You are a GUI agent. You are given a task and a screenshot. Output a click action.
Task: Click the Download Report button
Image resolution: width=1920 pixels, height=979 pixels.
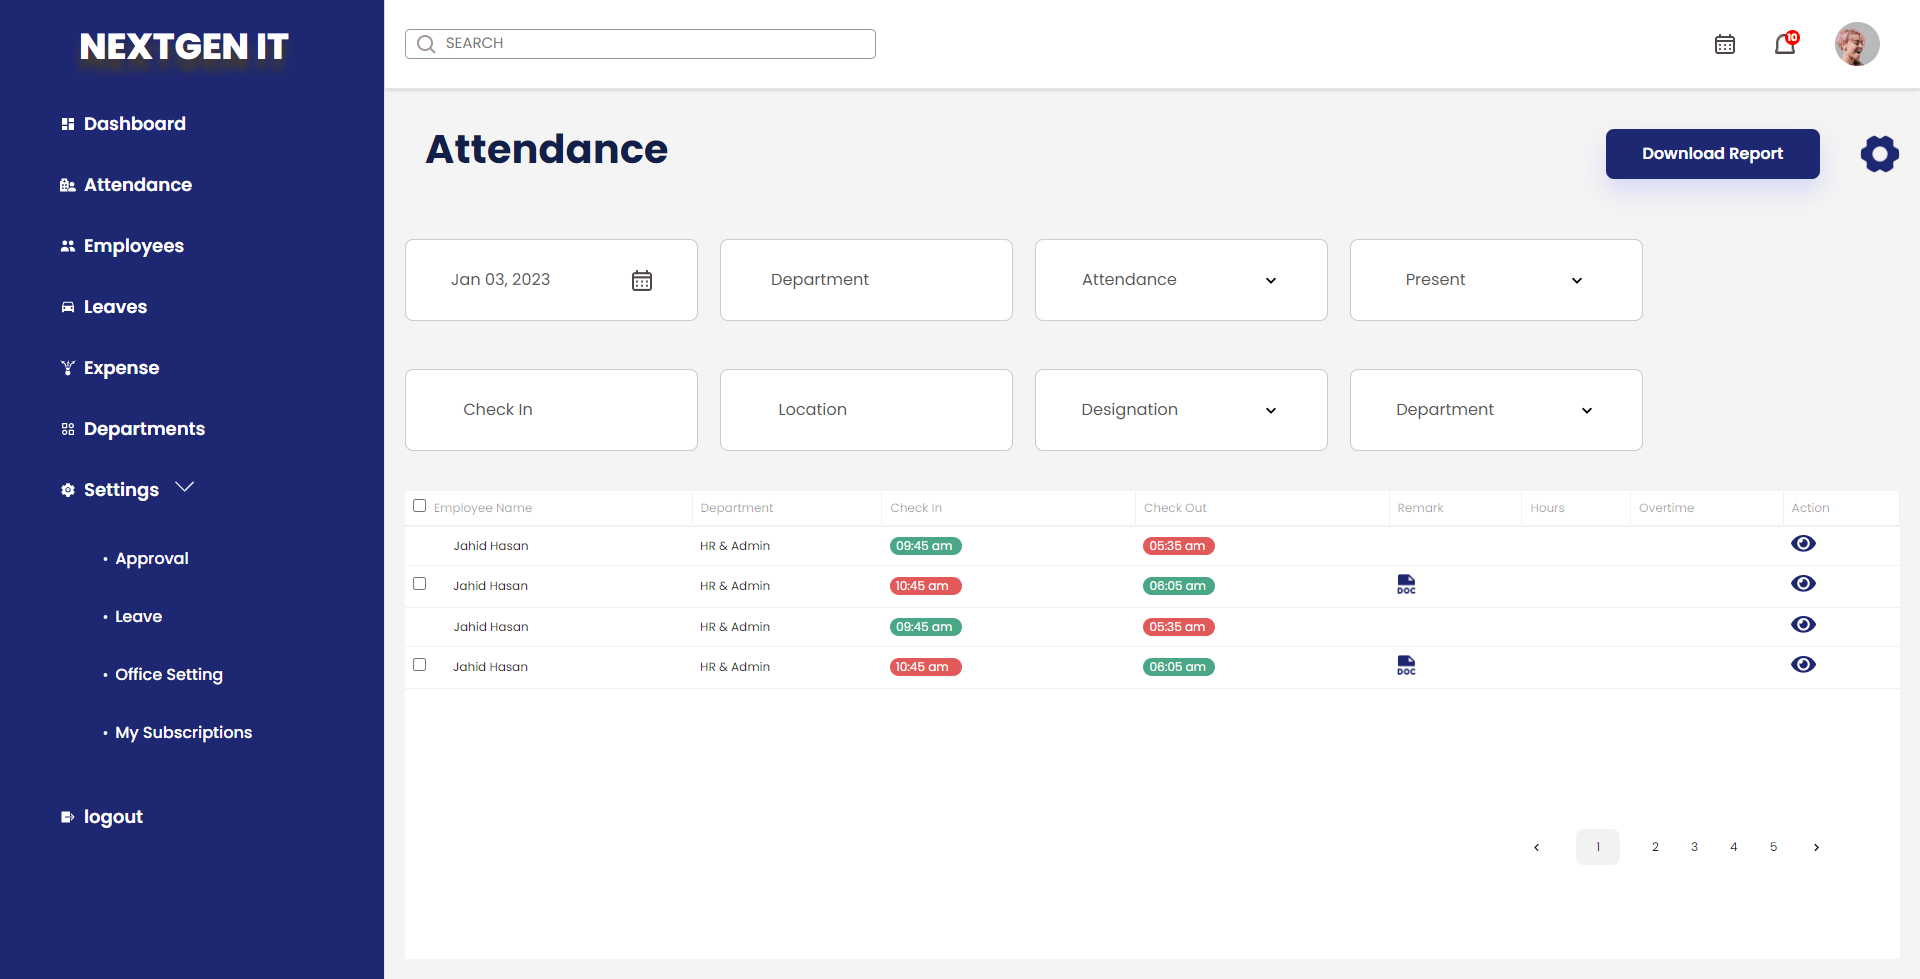pyautogui.click(x=1712, y=154)
